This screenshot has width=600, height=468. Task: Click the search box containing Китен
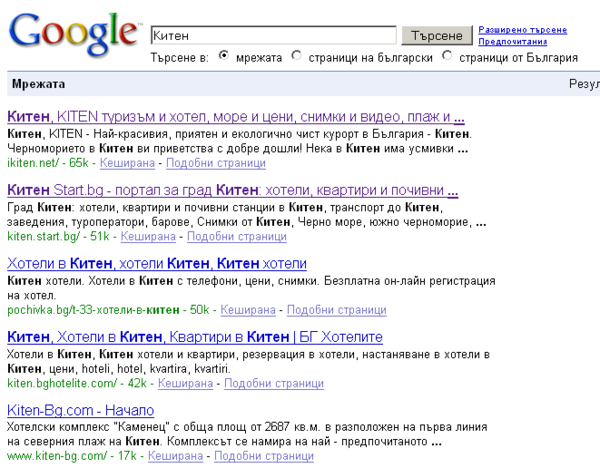tap(274, 36)
